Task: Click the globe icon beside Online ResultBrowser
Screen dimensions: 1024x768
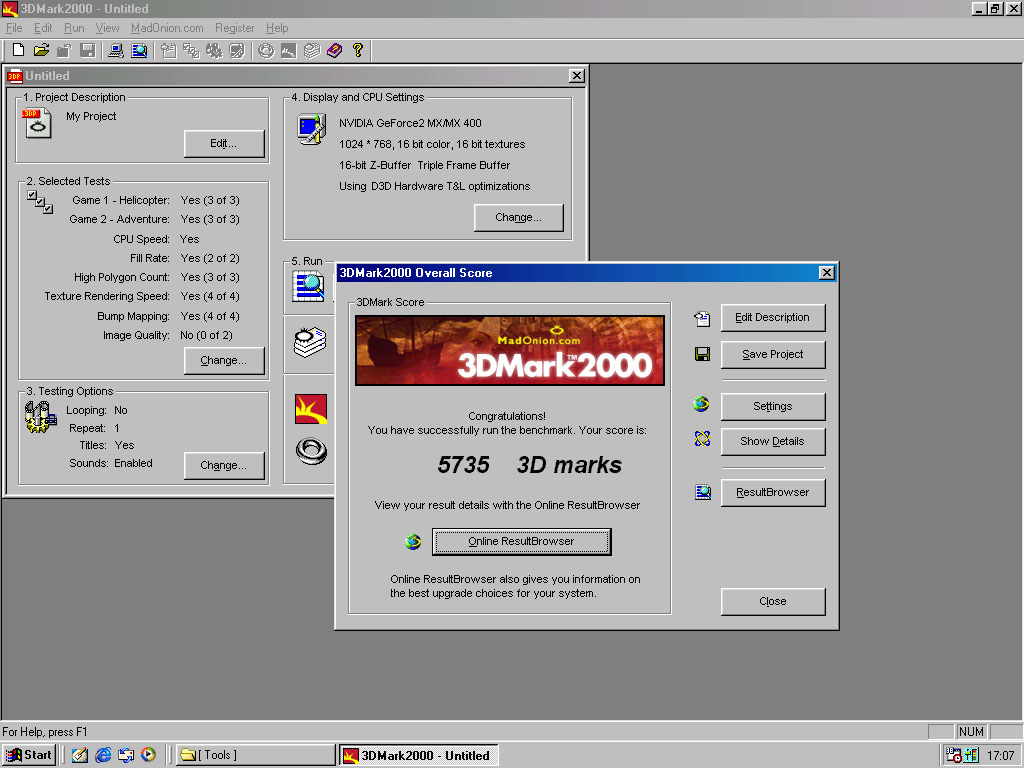Action: click(413, 542)
